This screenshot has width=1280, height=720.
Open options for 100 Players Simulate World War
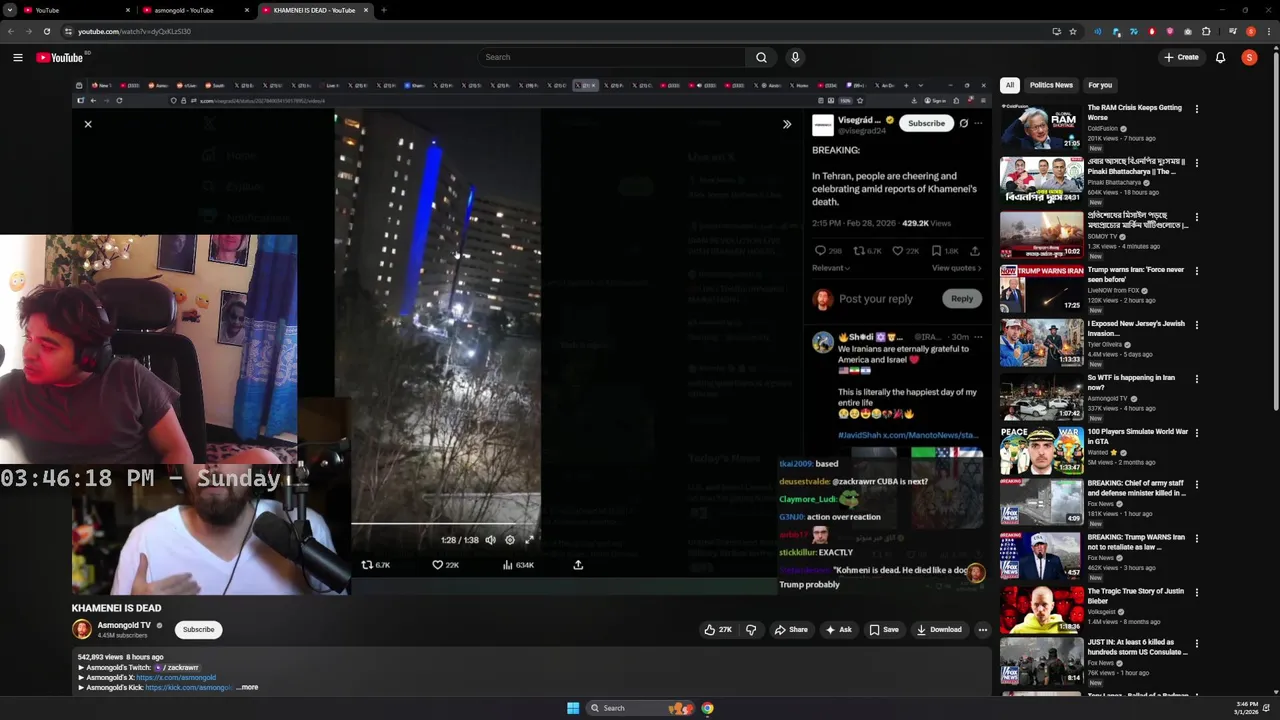(1196, 432)
